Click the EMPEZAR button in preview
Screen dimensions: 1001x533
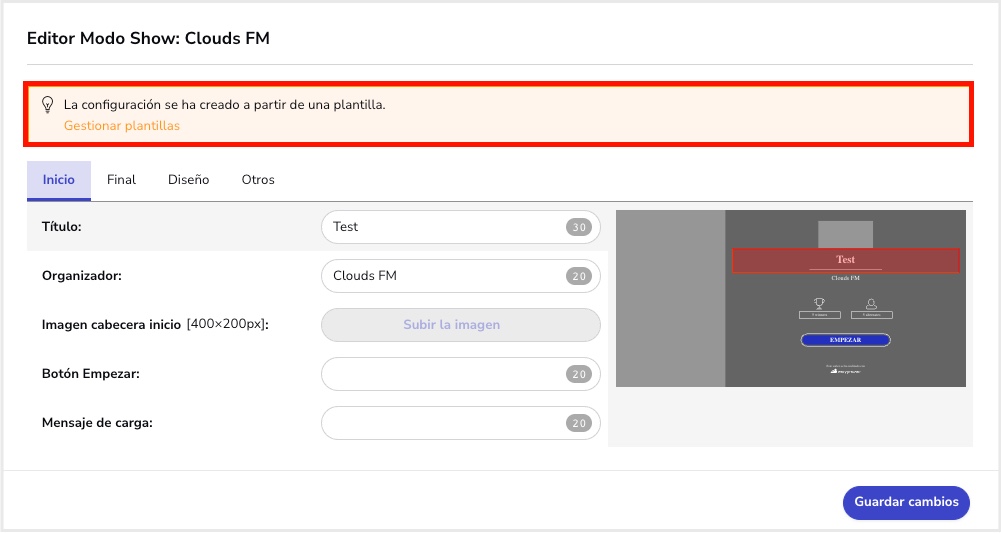(x=845, y=340)
